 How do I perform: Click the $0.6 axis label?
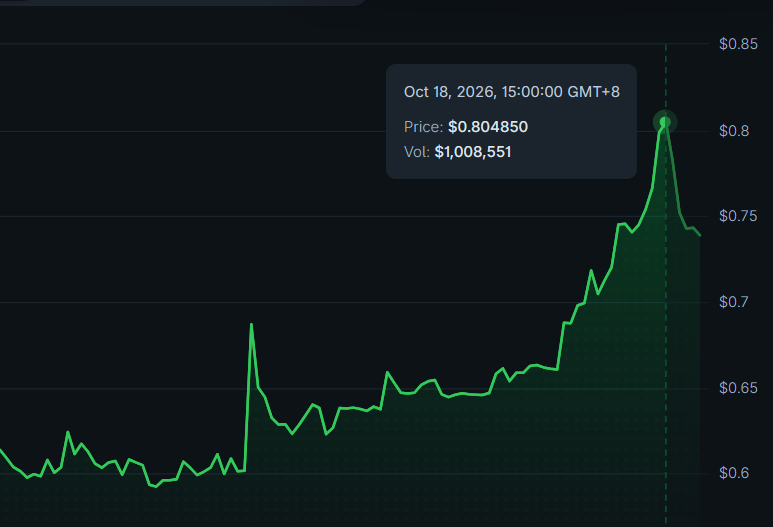(x=734, y=473)
